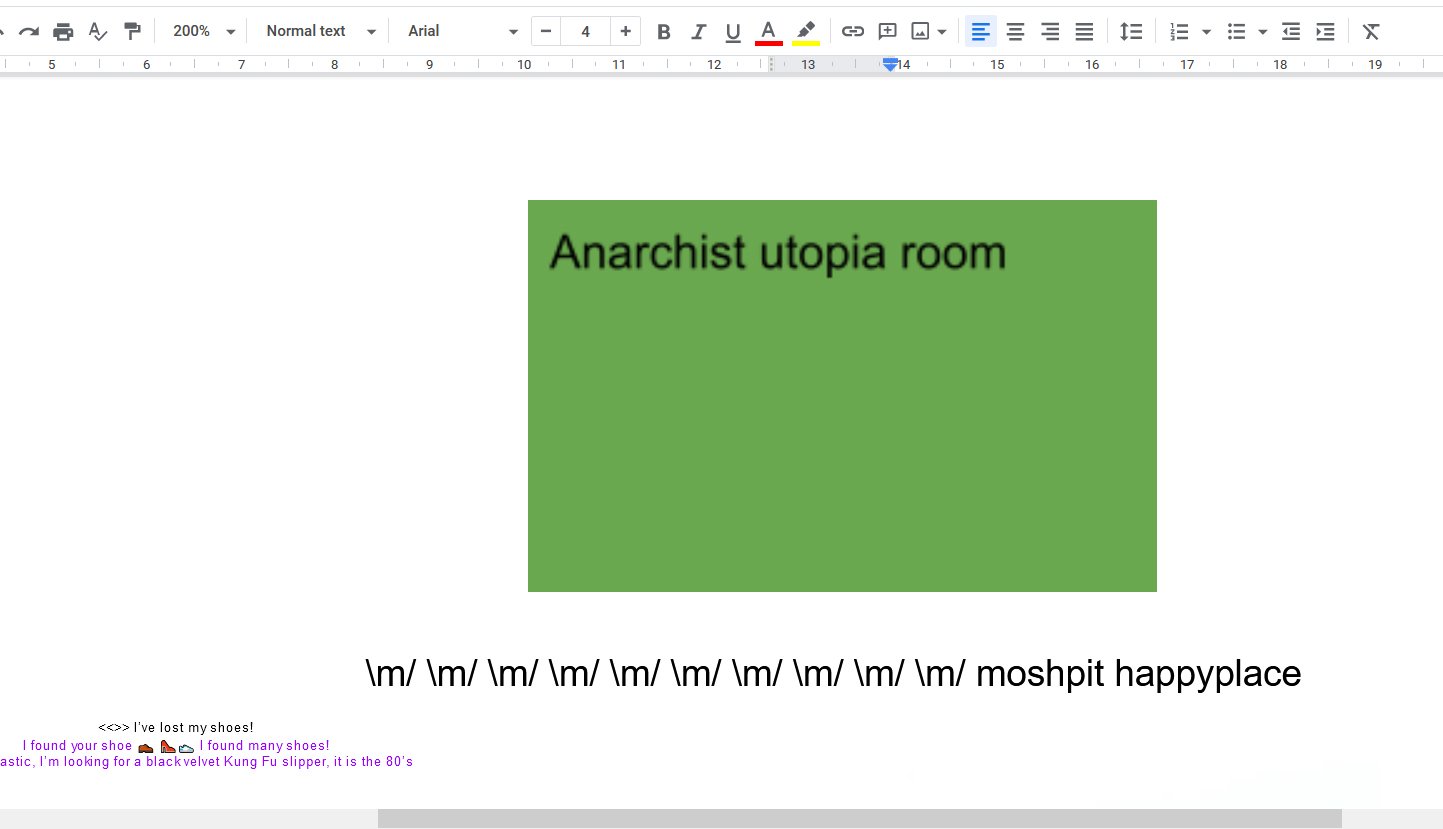The height and width of the screenshot is (829, 1443).
Task: Center align text
Action: pos(1015,31)
